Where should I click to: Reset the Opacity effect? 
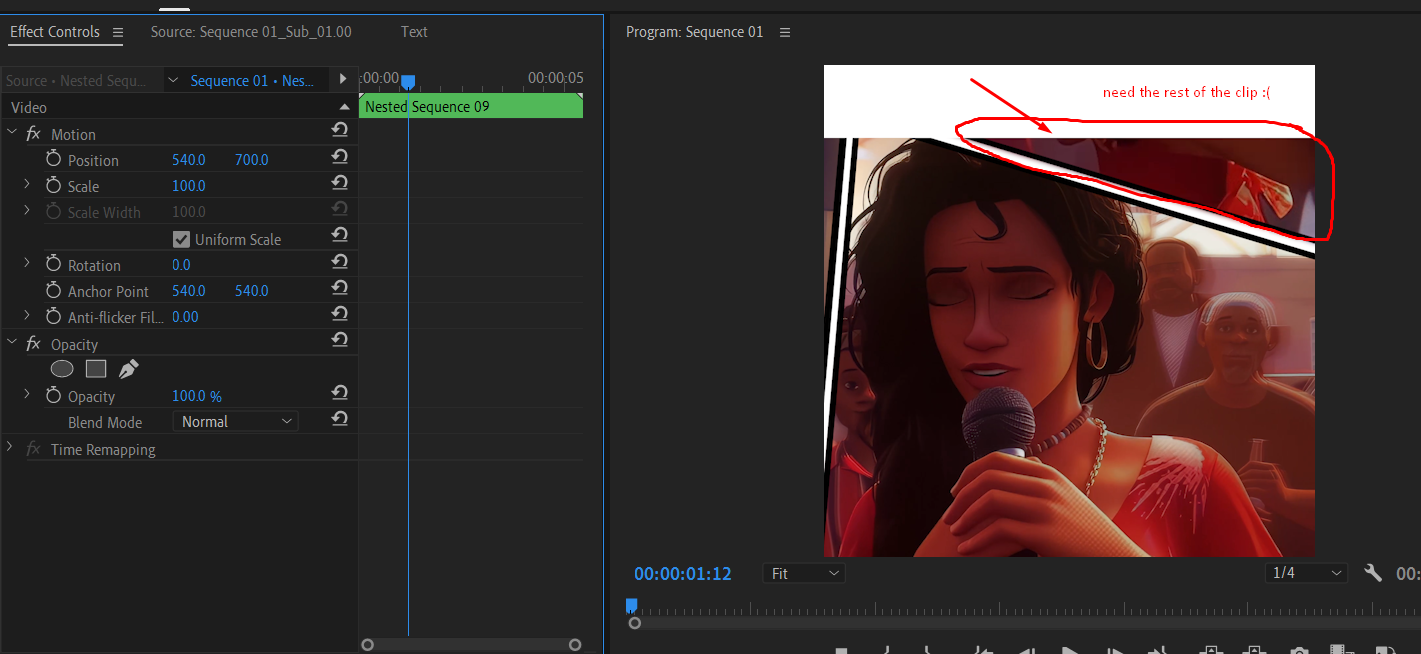click(339, 340)
